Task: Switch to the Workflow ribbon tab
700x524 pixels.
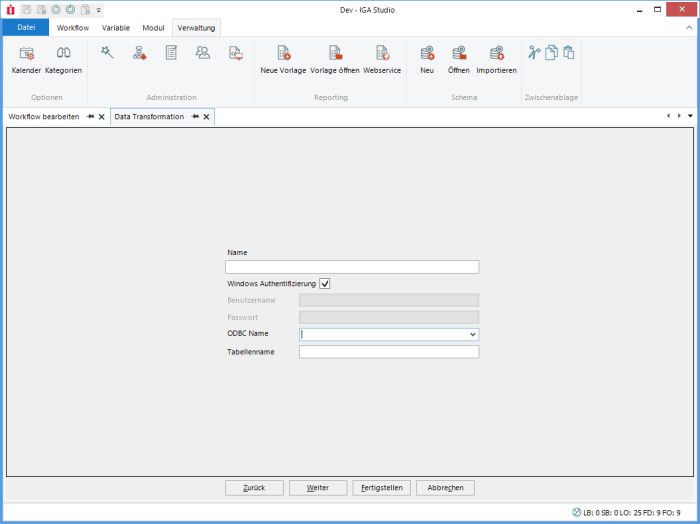Action: (x=72, y=28)
